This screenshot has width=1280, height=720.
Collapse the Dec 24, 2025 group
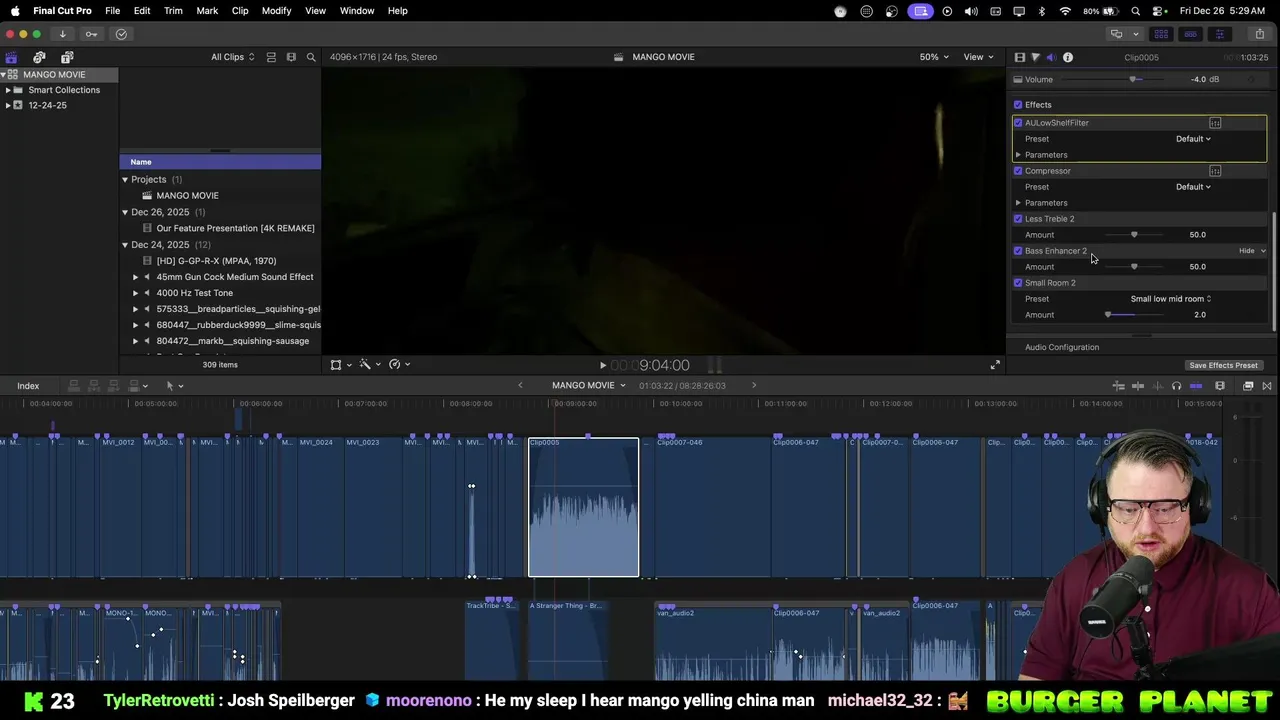tap(125, 245)
